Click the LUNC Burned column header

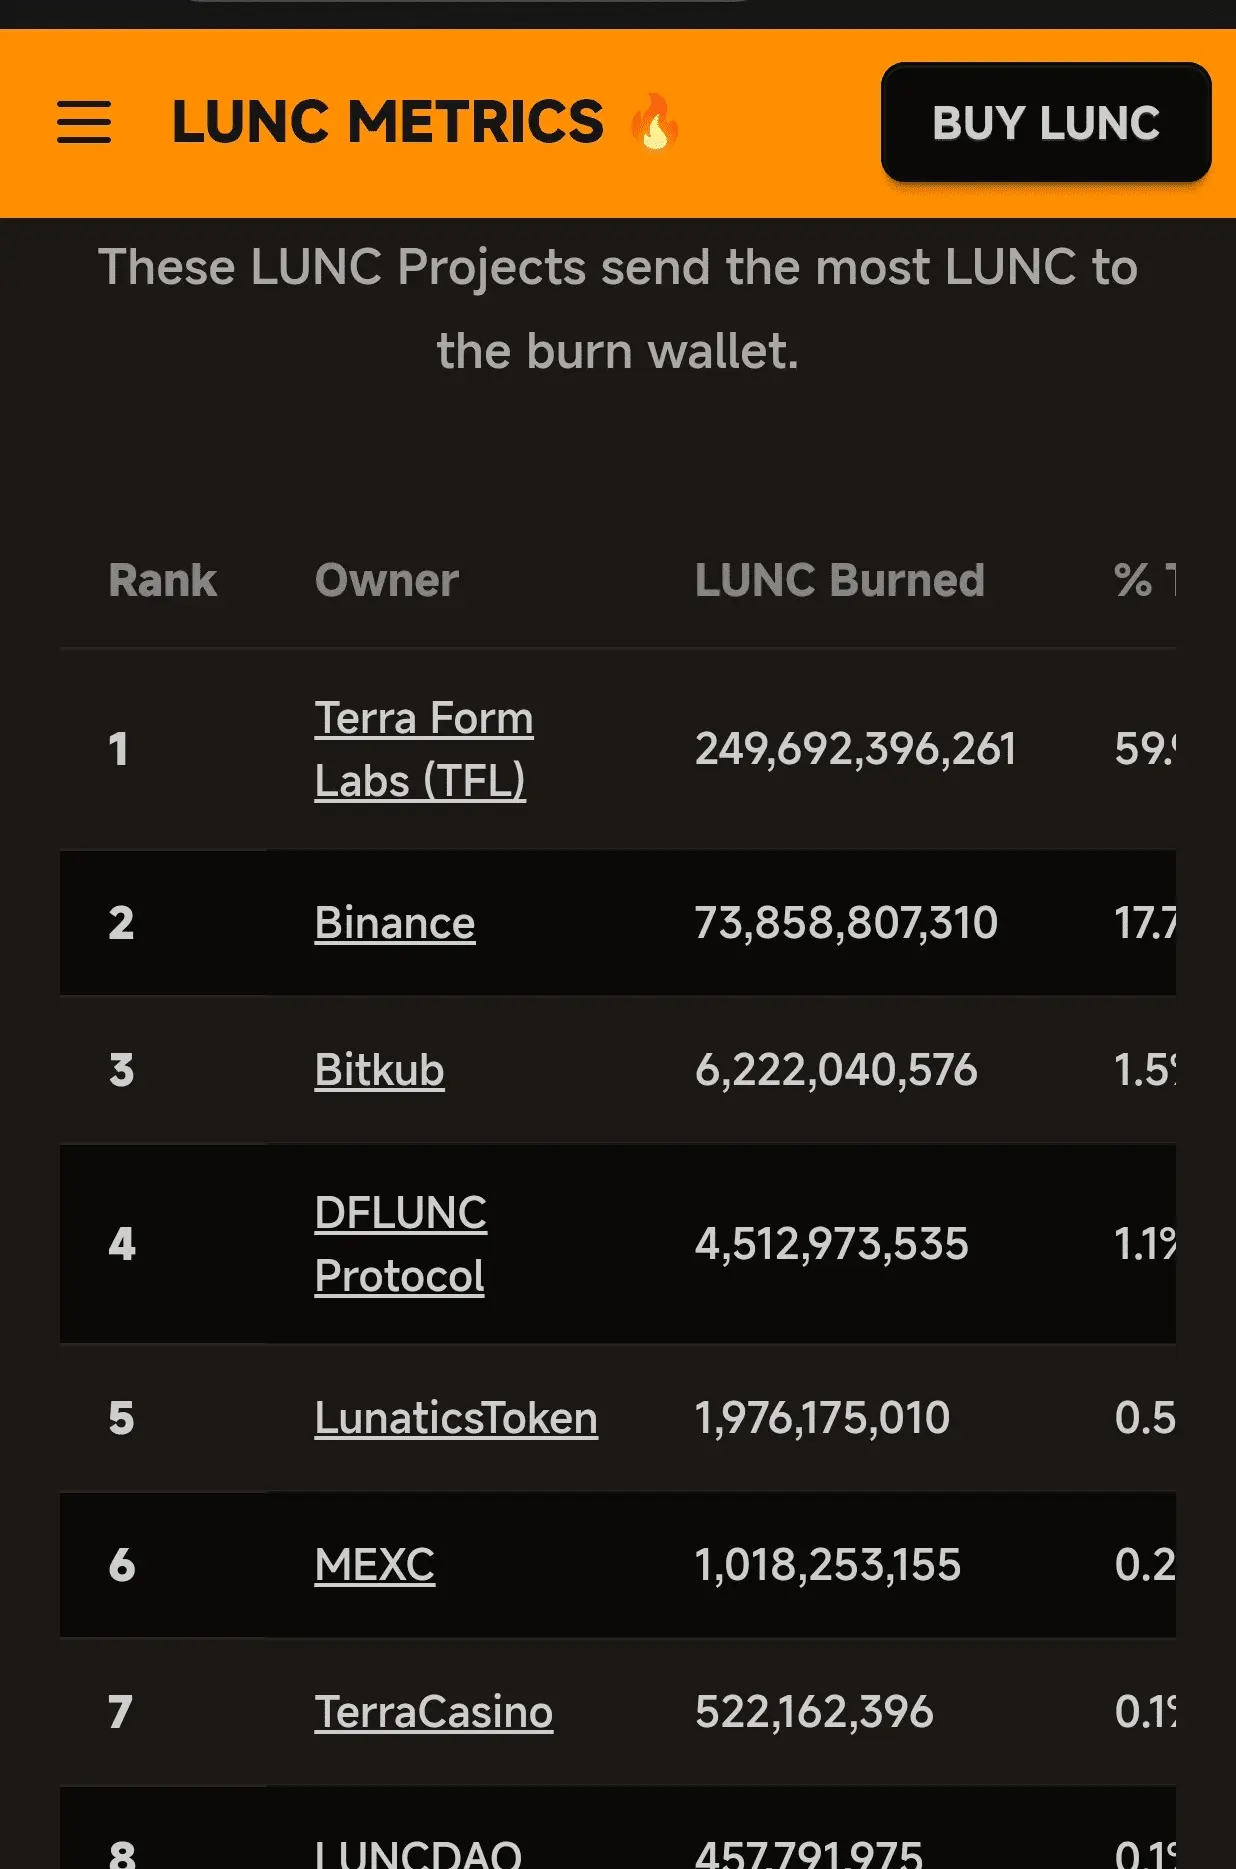pyautogui.click(x=840, y=580)
